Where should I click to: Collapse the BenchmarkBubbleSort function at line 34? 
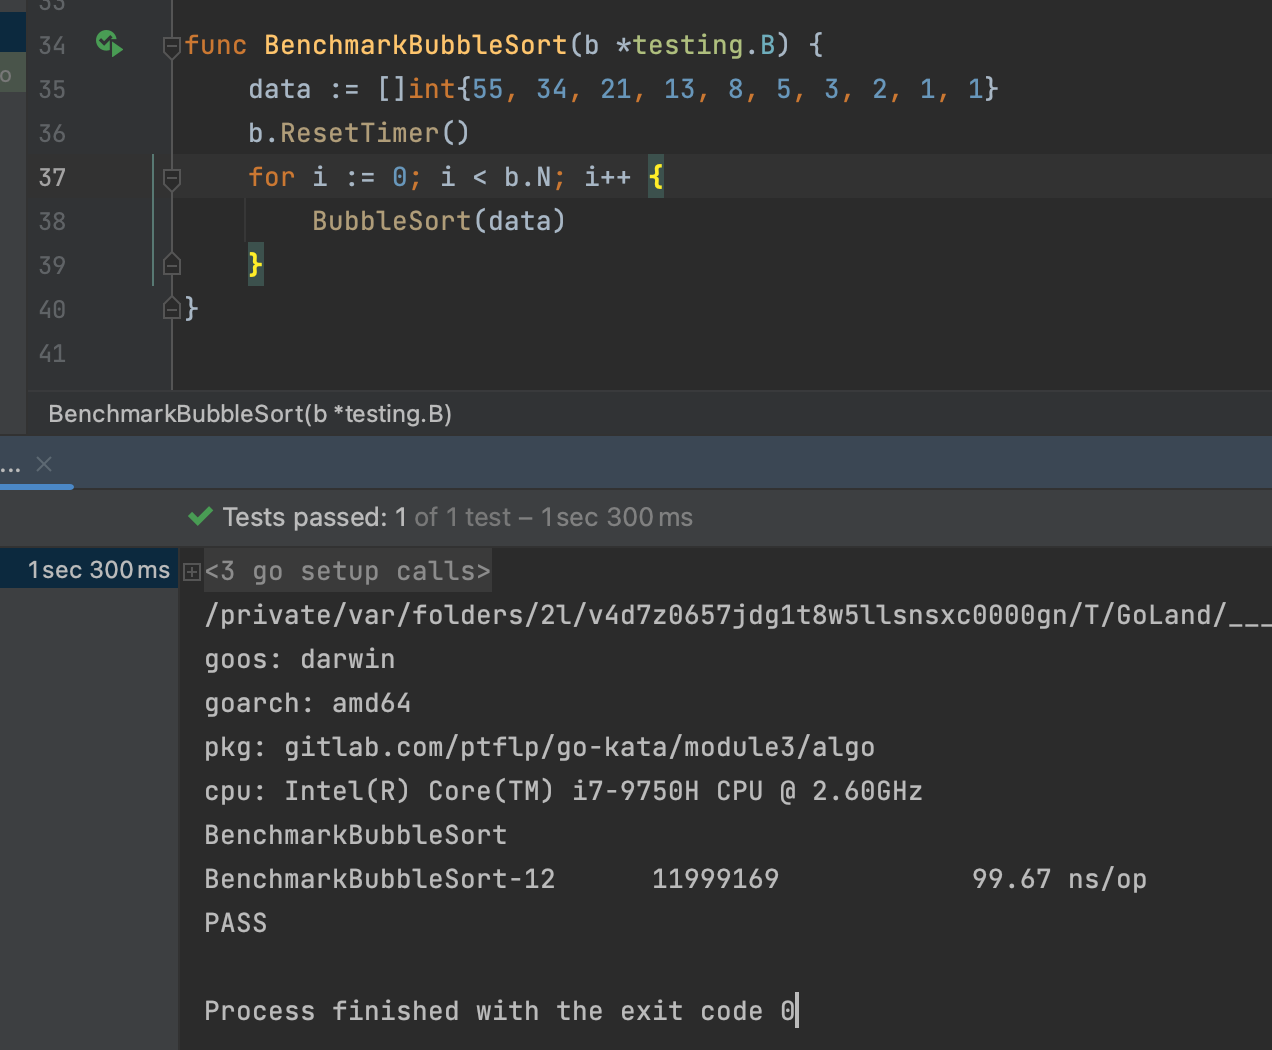[x=171, y=46]
